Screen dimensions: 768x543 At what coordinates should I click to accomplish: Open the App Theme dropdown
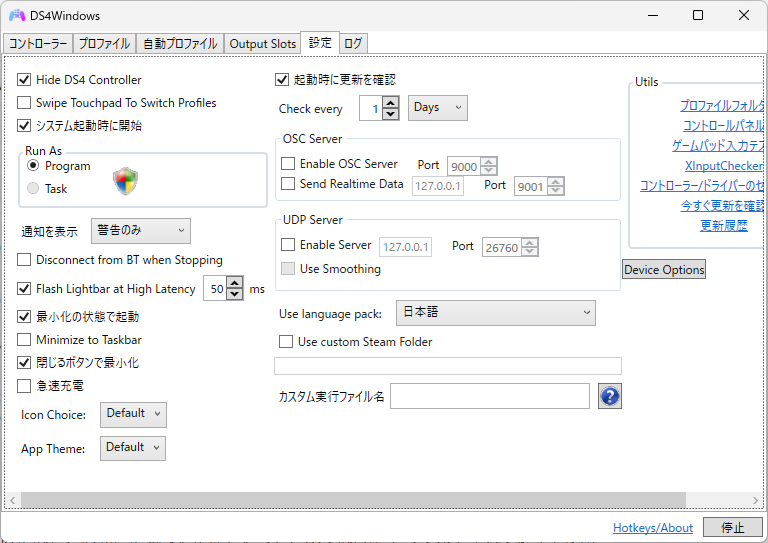click(x=133, y=449)
